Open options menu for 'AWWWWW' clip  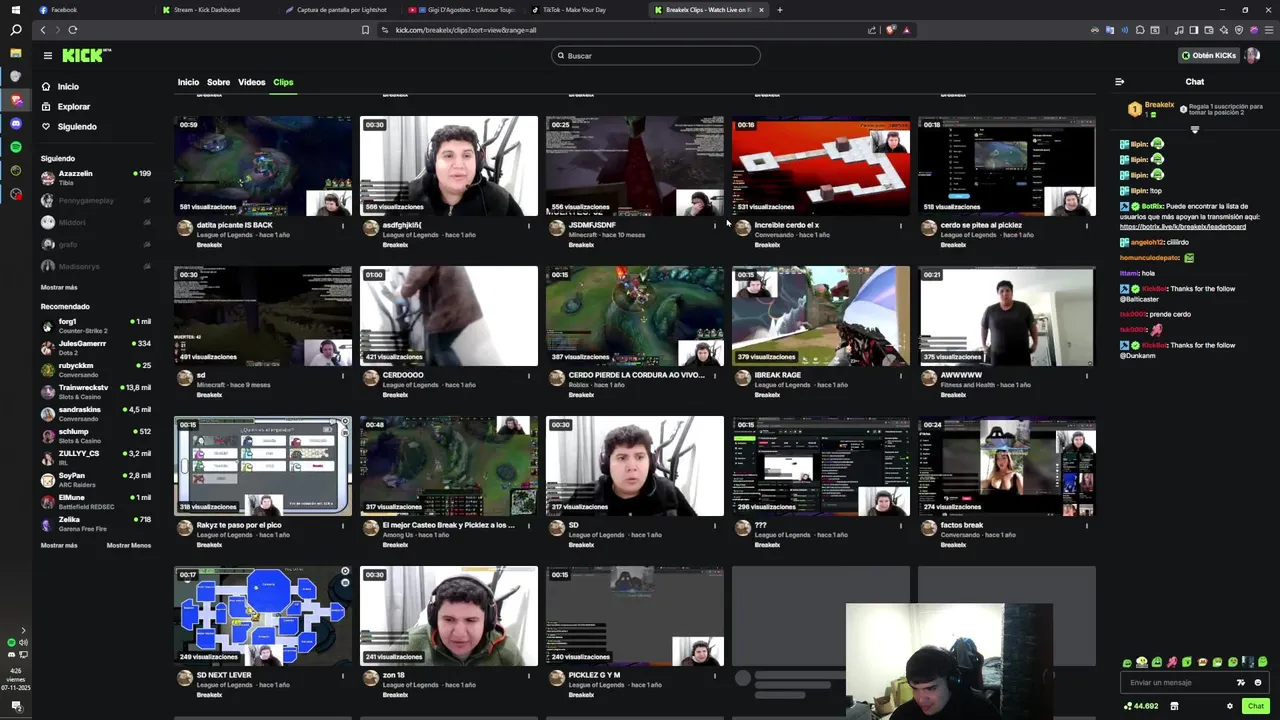point(1087,375)
